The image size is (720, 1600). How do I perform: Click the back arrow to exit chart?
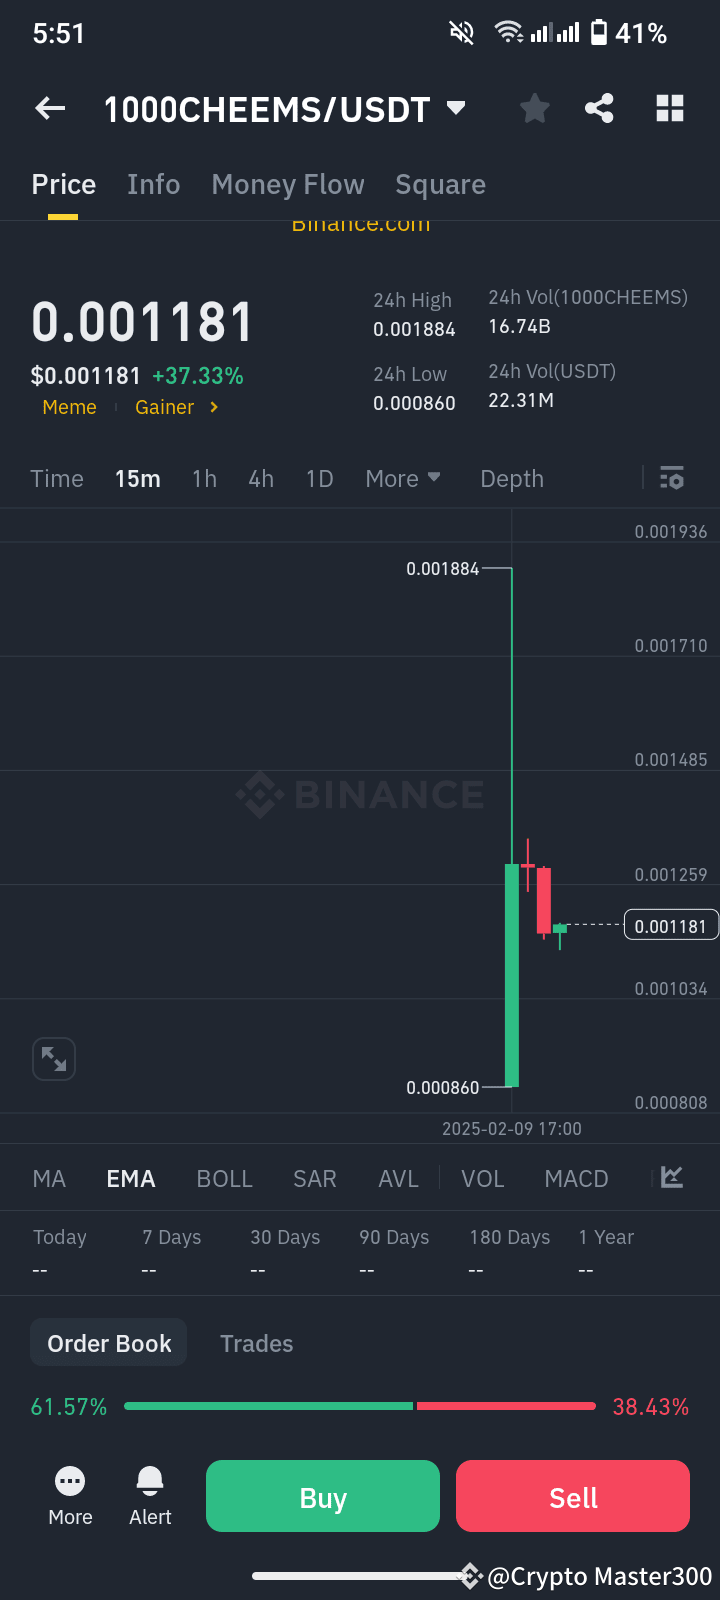[x=50, y=108]
